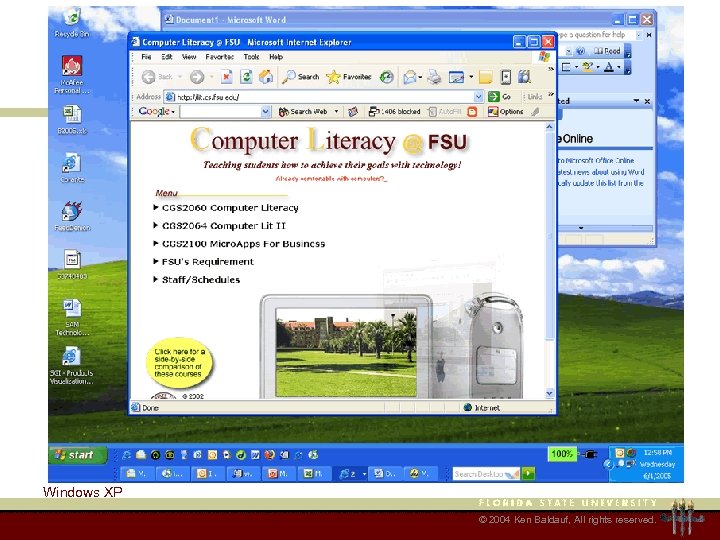Open the SAN Technolo... Word document icon
The width and height of the screenshot is (720, 540).
[72, 317]
